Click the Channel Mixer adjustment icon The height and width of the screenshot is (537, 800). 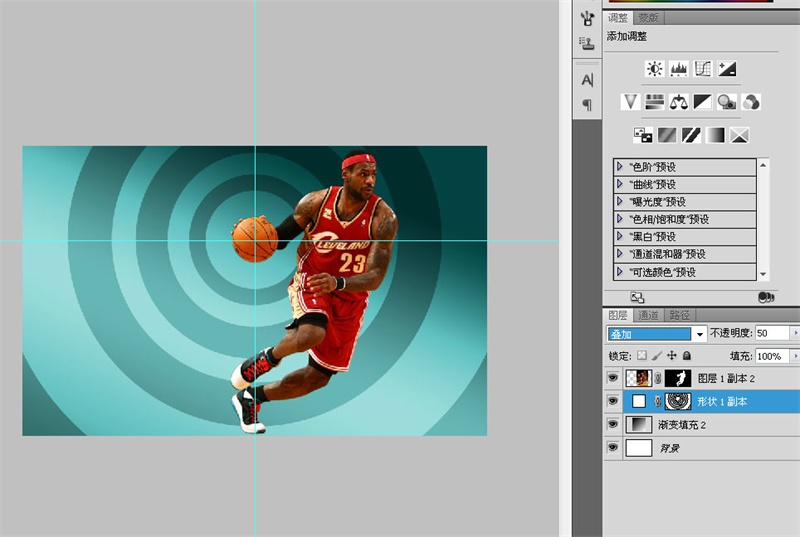[752, 101]
